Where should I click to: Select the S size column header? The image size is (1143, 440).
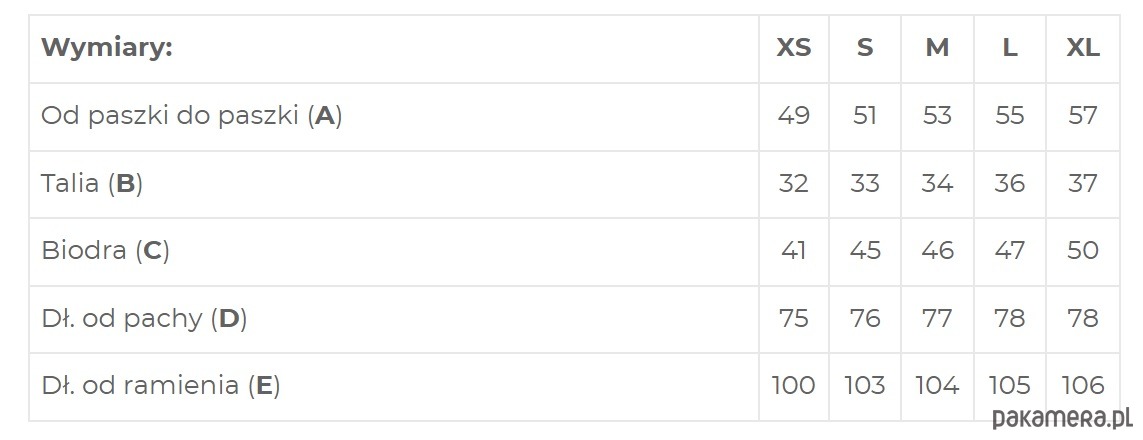pyautogui.click(x=865, y=48)
